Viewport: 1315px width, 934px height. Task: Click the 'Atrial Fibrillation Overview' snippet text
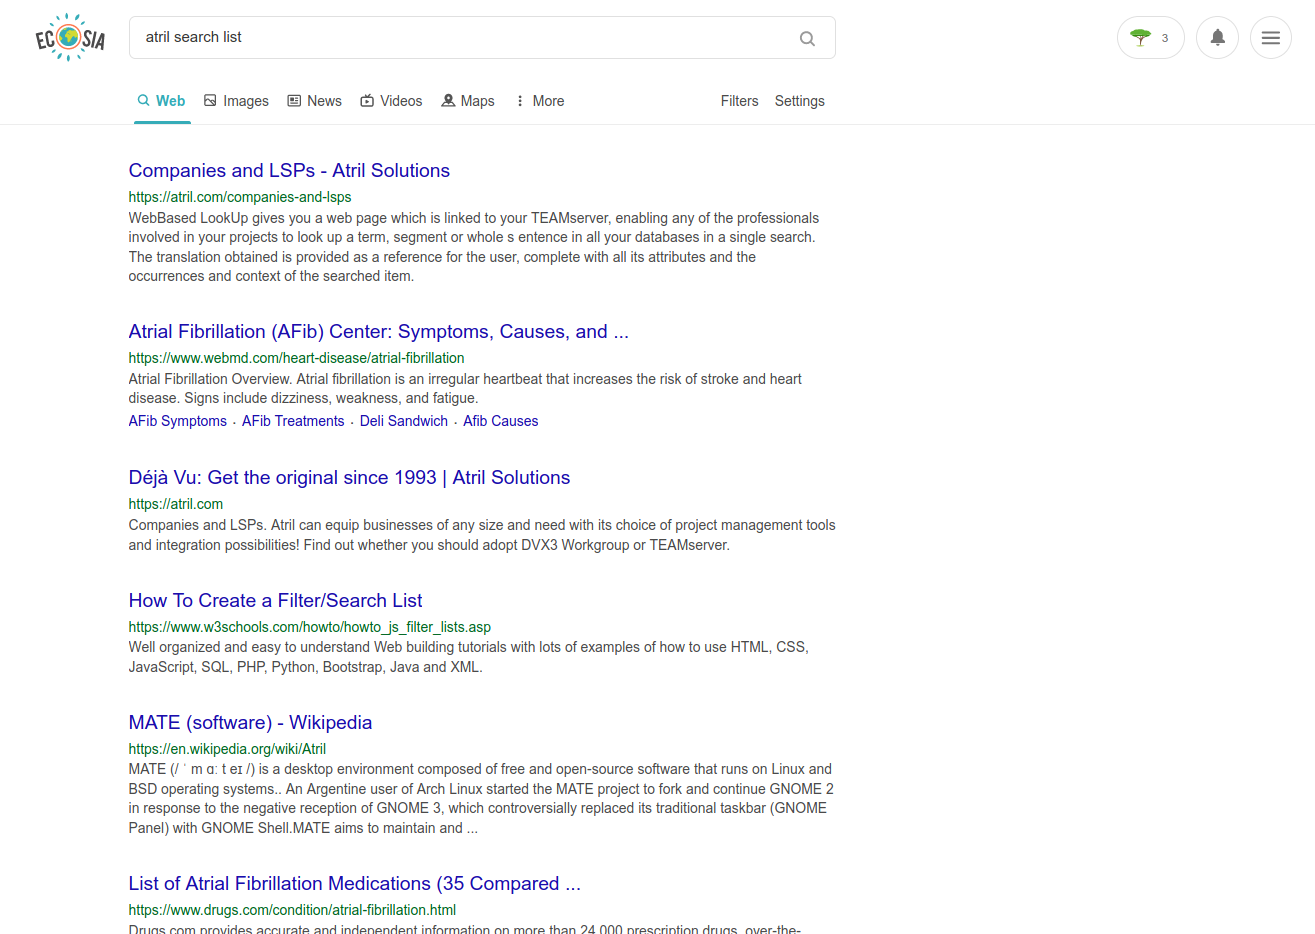click(x=465, y=389)
